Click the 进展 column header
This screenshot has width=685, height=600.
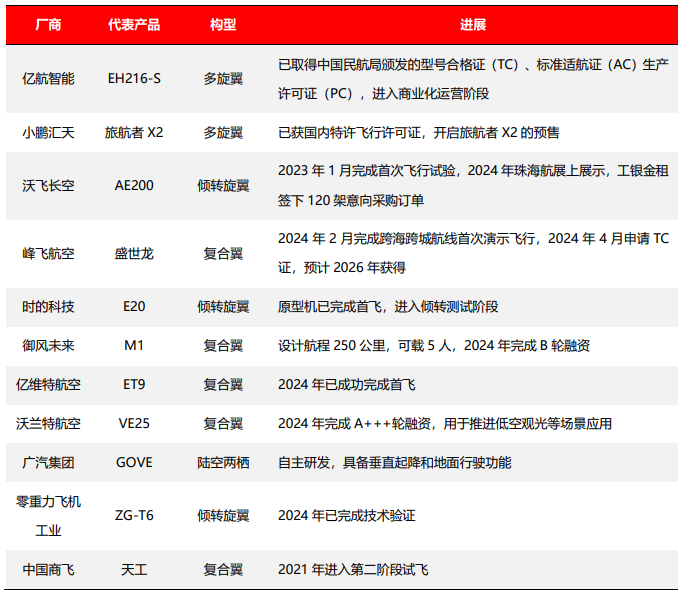(x=473, y=25)
